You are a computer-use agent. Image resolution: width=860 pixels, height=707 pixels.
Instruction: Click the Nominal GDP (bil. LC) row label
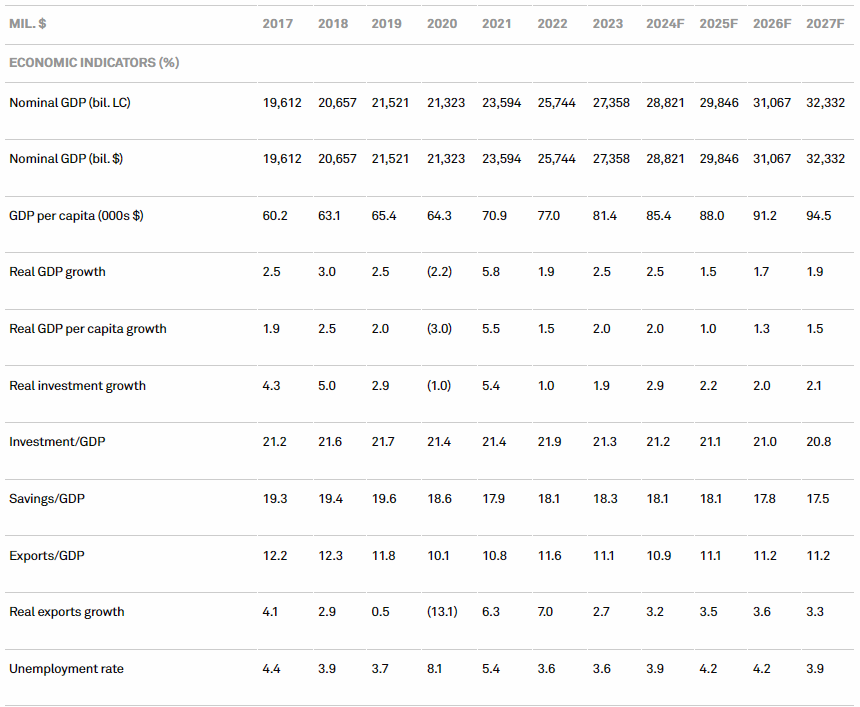pos(70,103)
